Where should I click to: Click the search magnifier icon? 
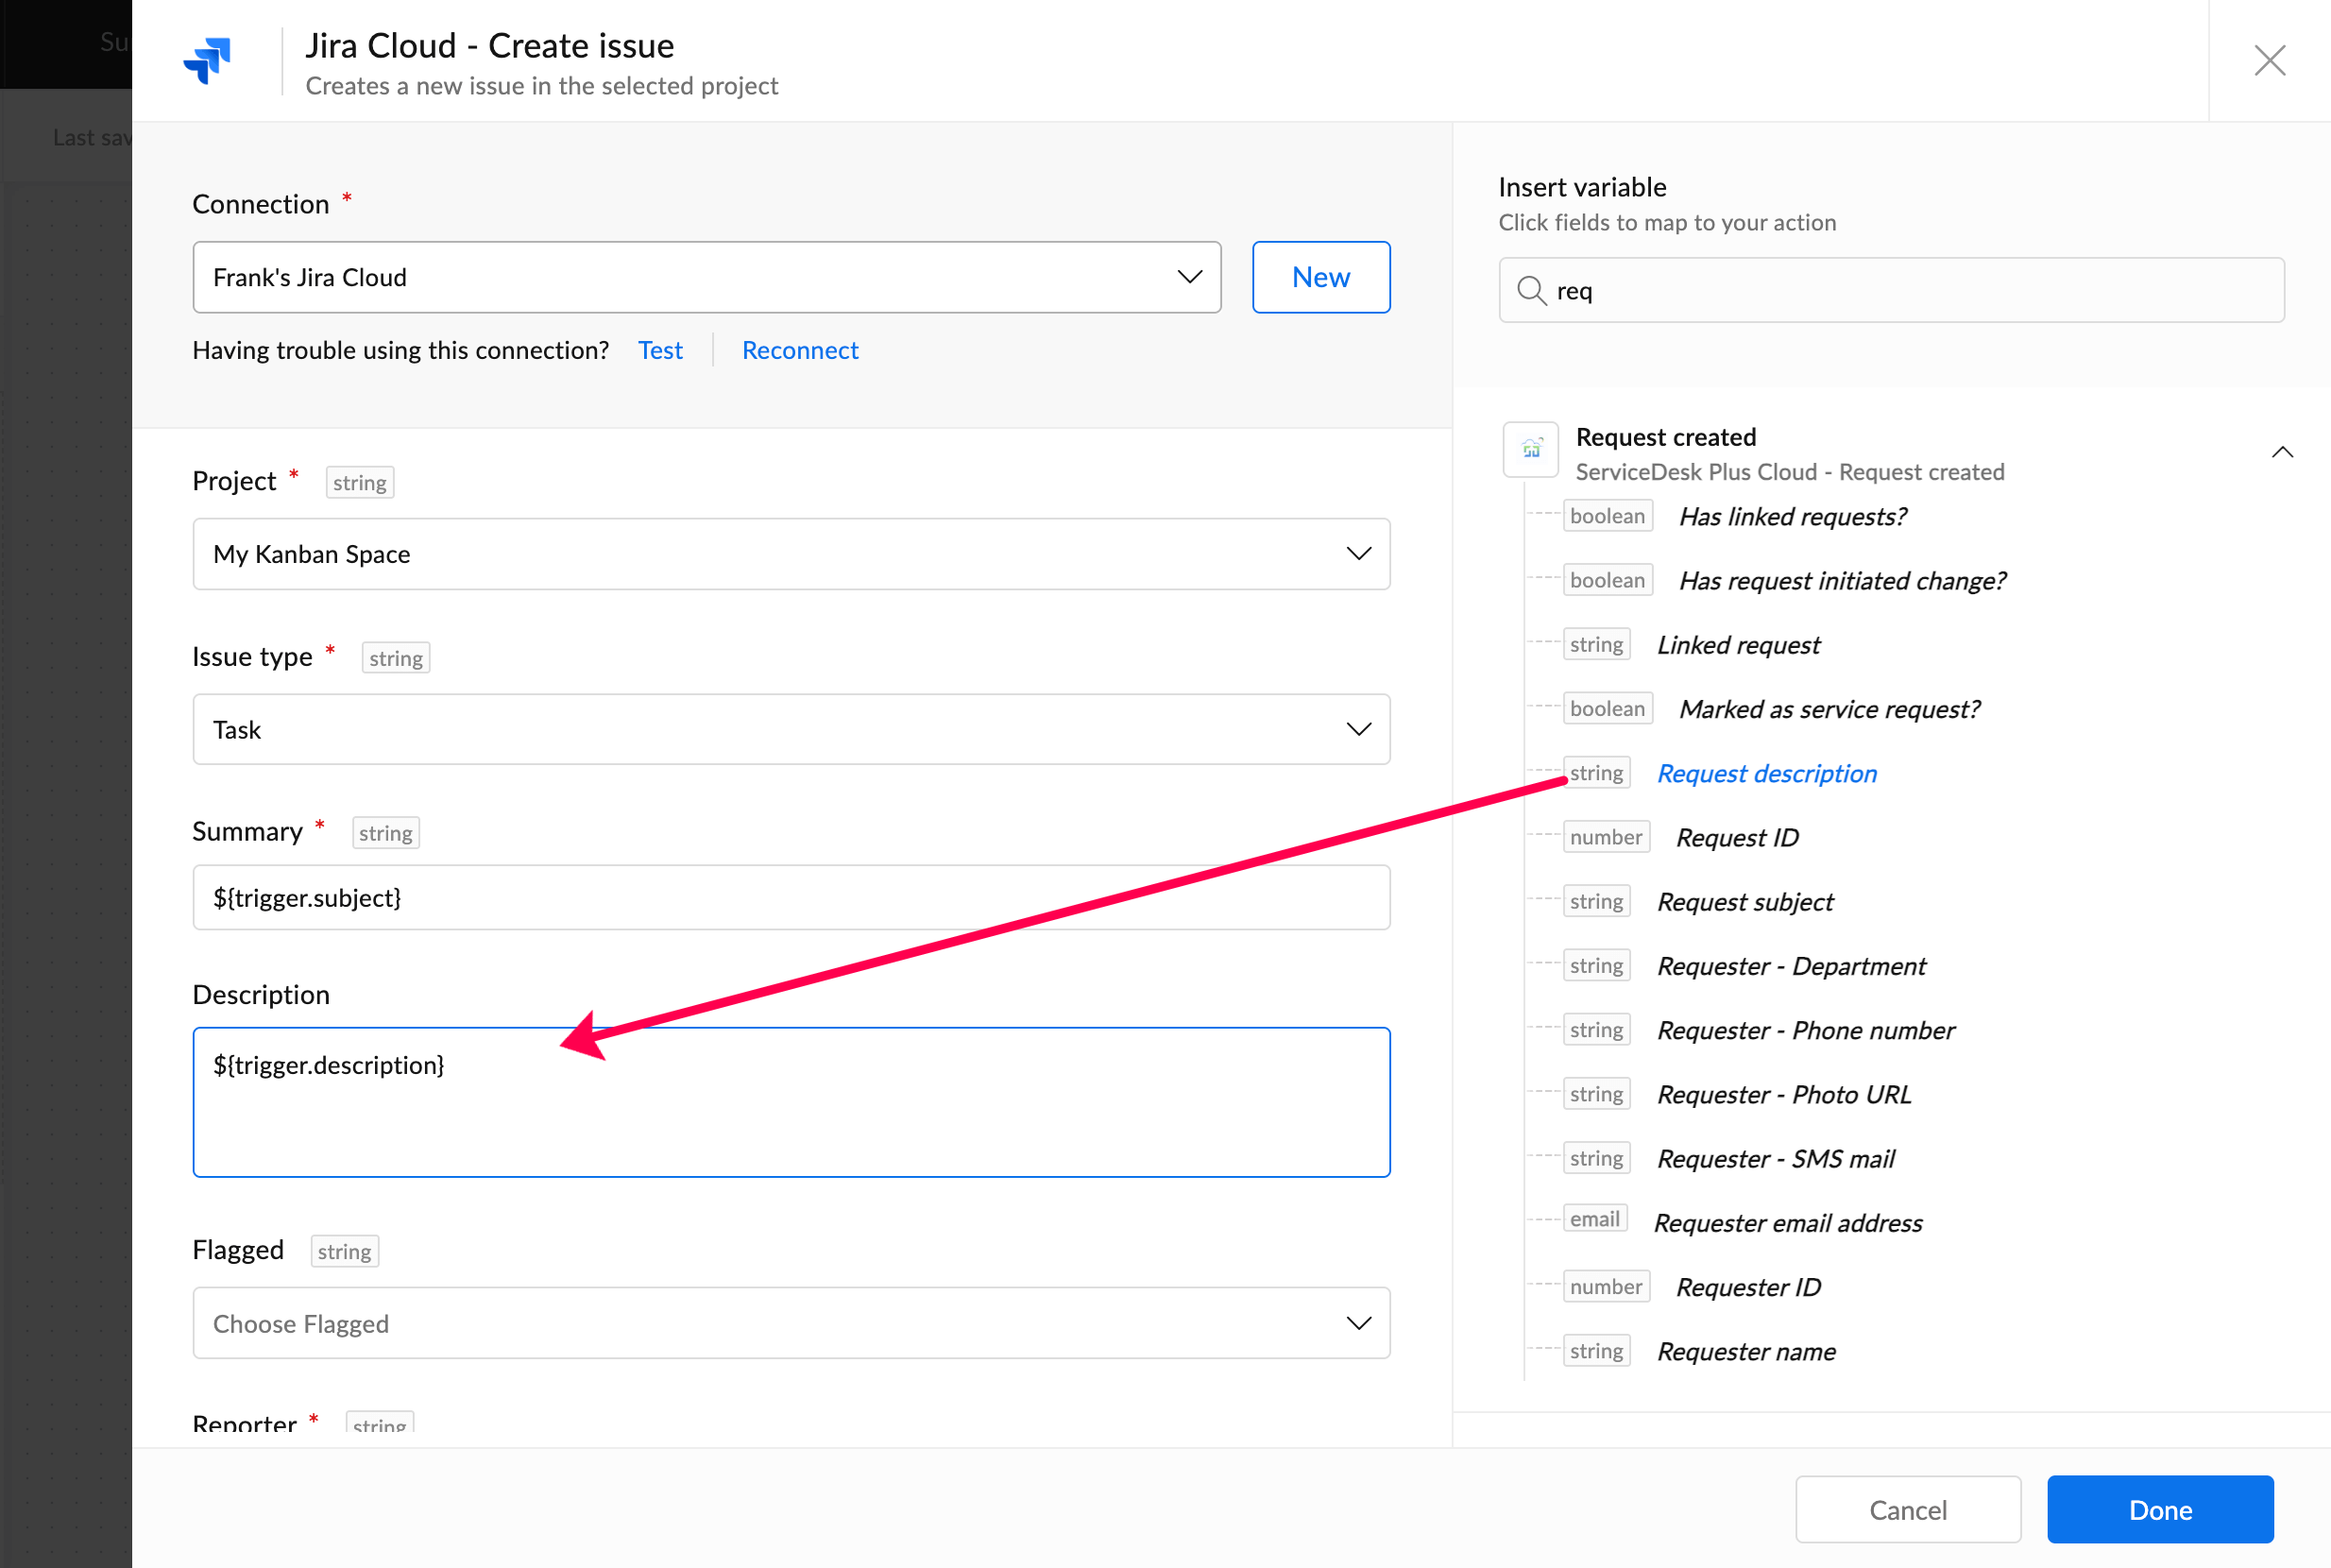[1530, 291]
